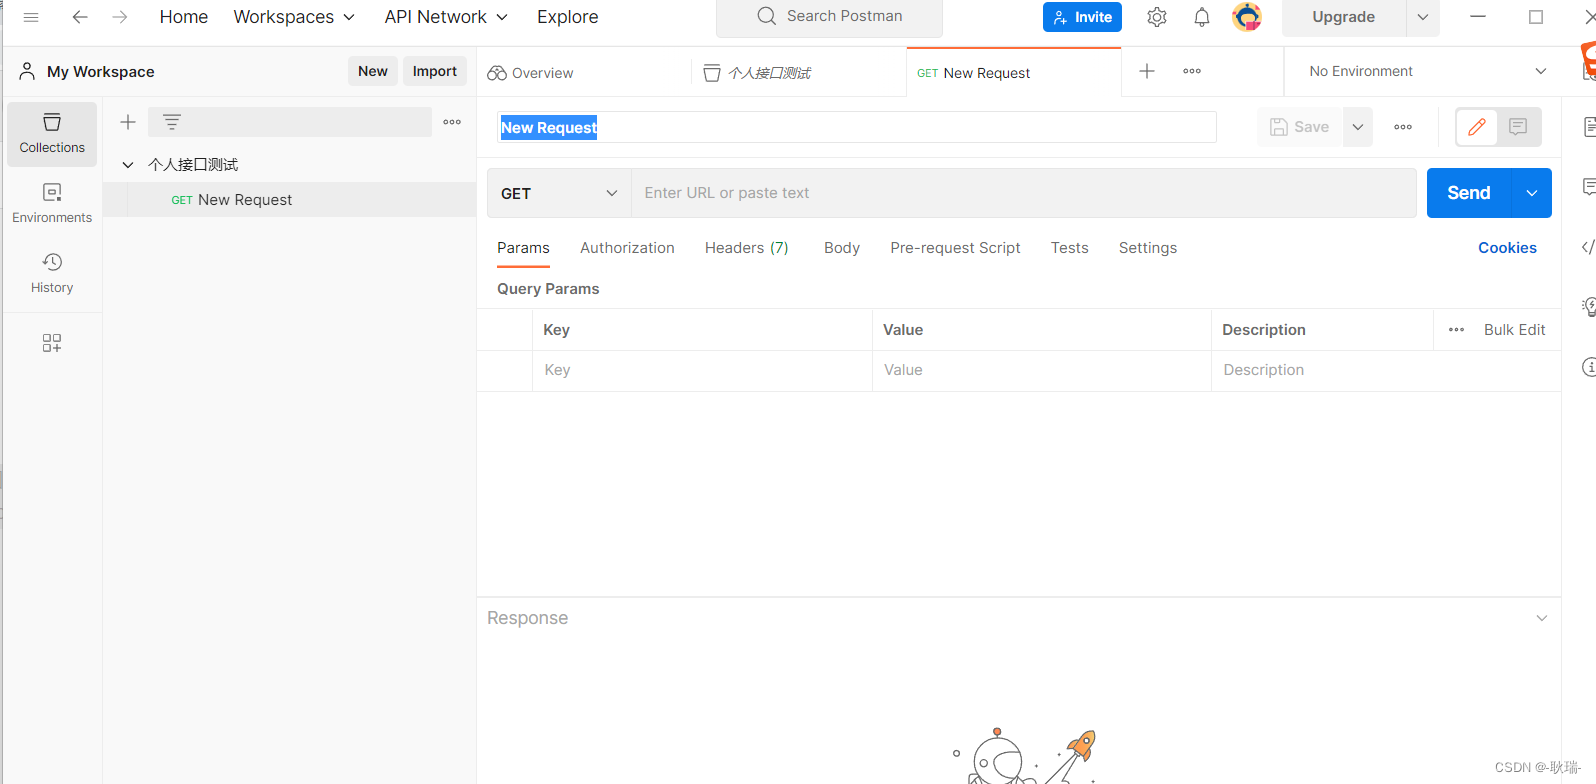Click the collections filter icon
The image size is (1596, 784).
pyautogui.click(x=172, y=122)
